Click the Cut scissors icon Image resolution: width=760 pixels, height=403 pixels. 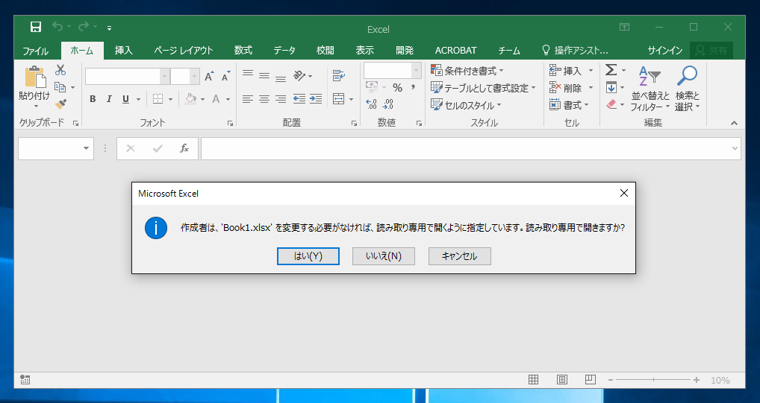pyautogui.click(x=60, y=70)
